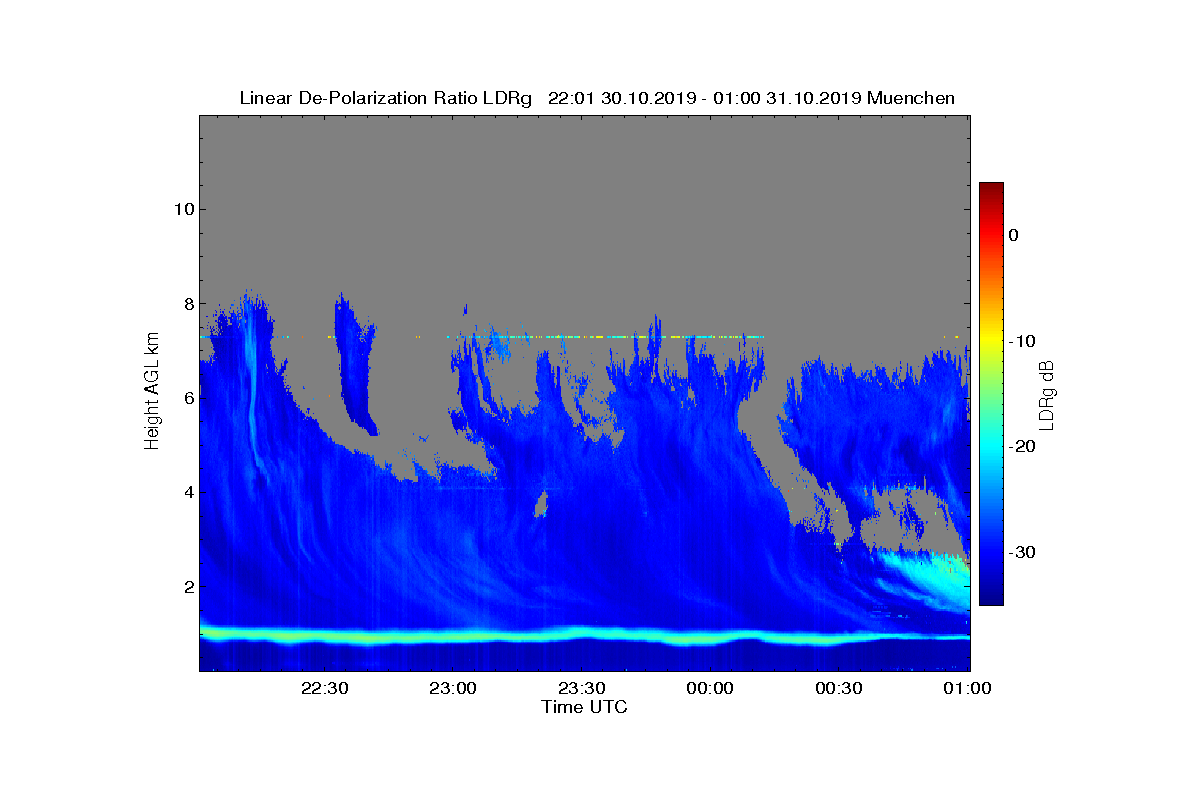The image size is (1200, 800).
Task: Click the 00:30 time tick label
Action: pyautogui.click(x=839, y=688)
